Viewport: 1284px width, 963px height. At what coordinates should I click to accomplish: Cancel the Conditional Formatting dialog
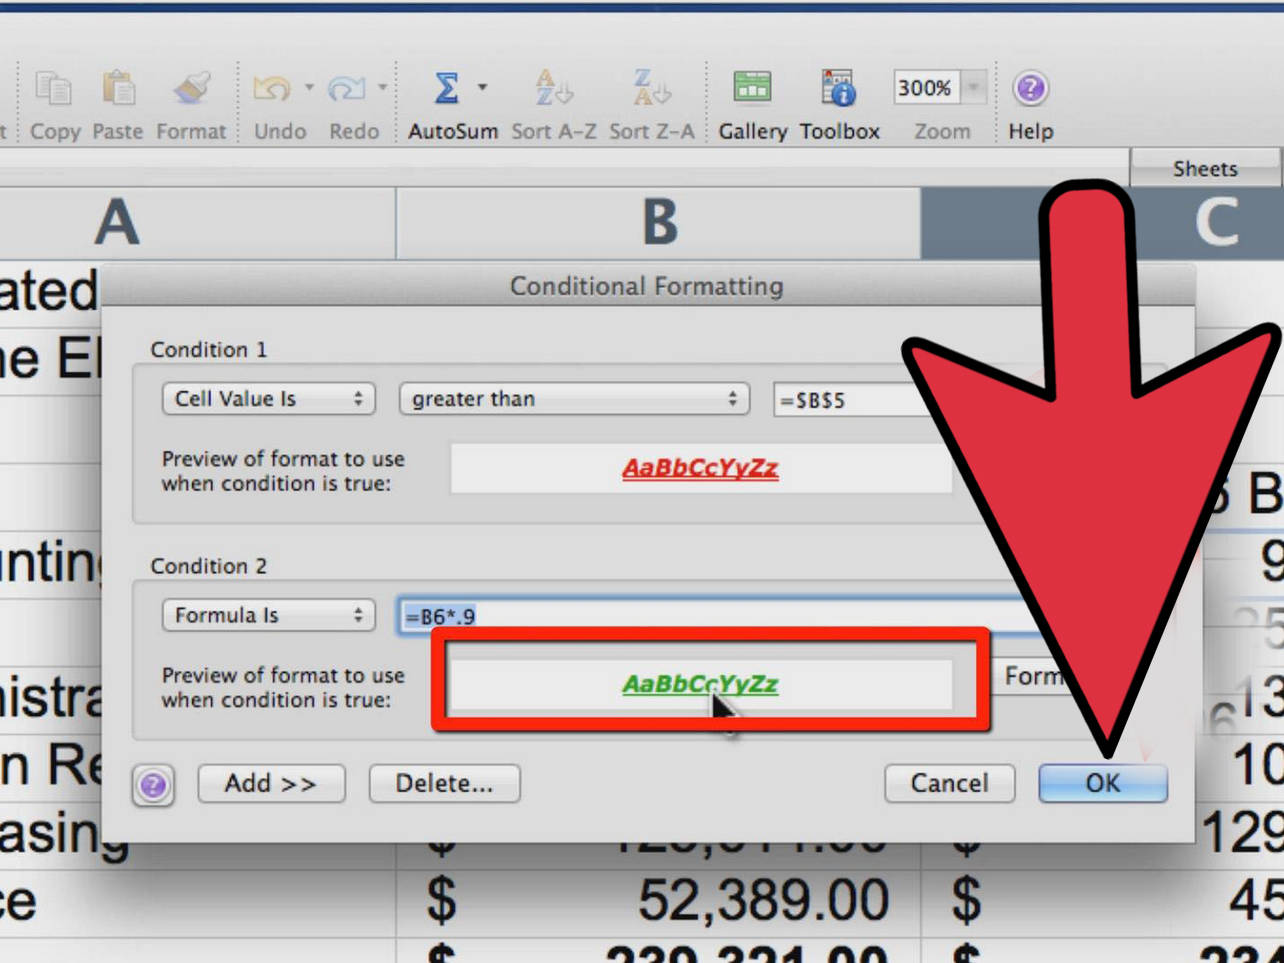(x=948, y=784)
